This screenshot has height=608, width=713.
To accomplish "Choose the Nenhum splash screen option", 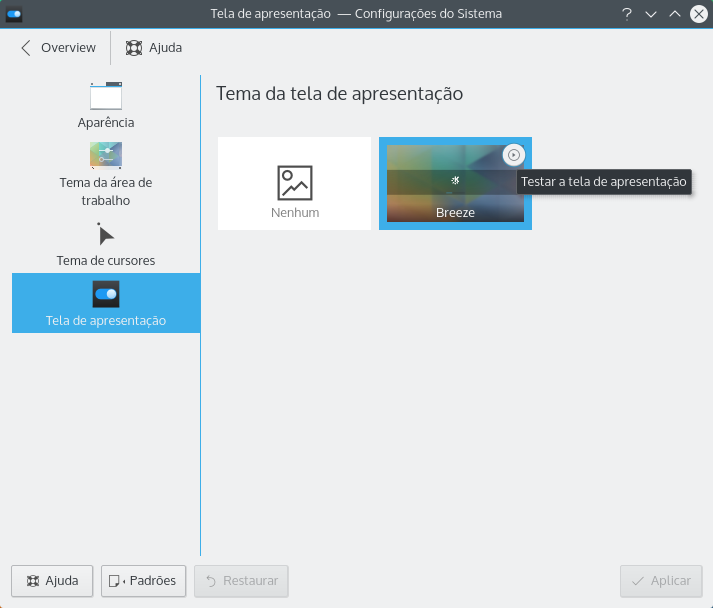I will click(294, 184).
